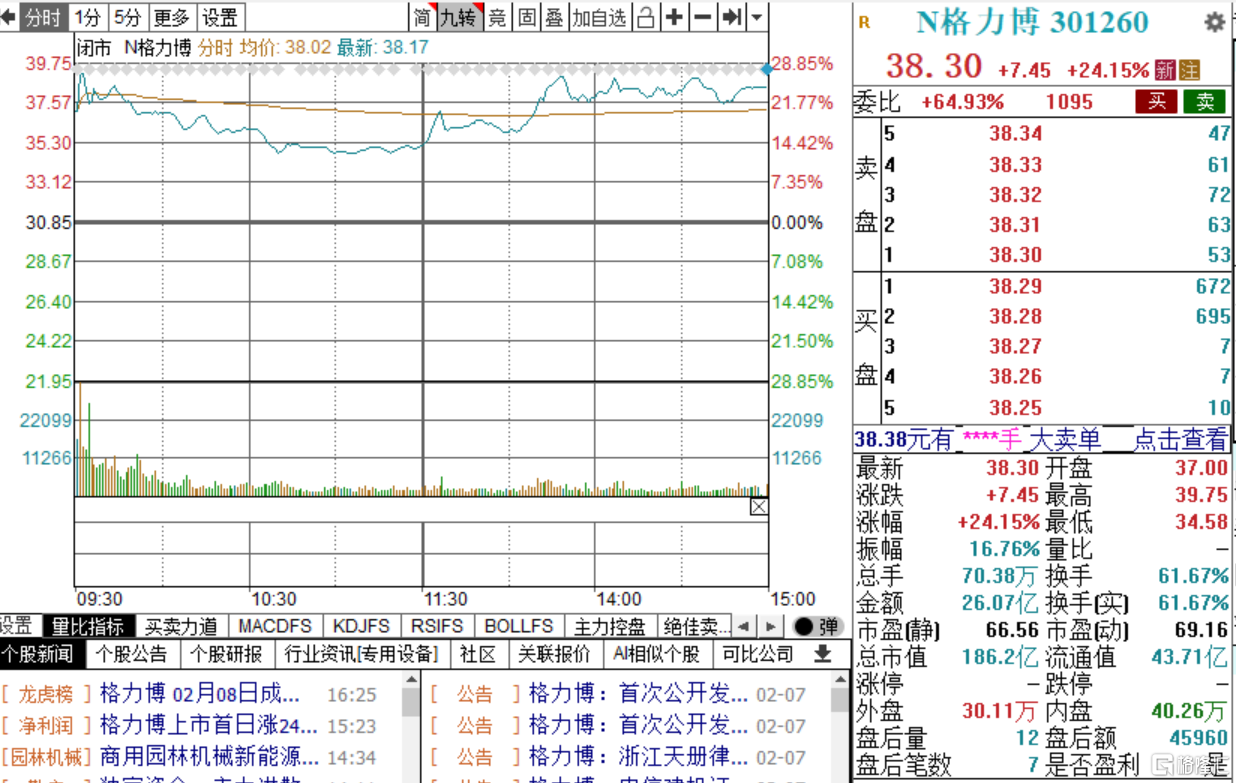The image size is (1236, 783).
Task: Select MACDFS indicator tab
Action: [x=275, y=626]
